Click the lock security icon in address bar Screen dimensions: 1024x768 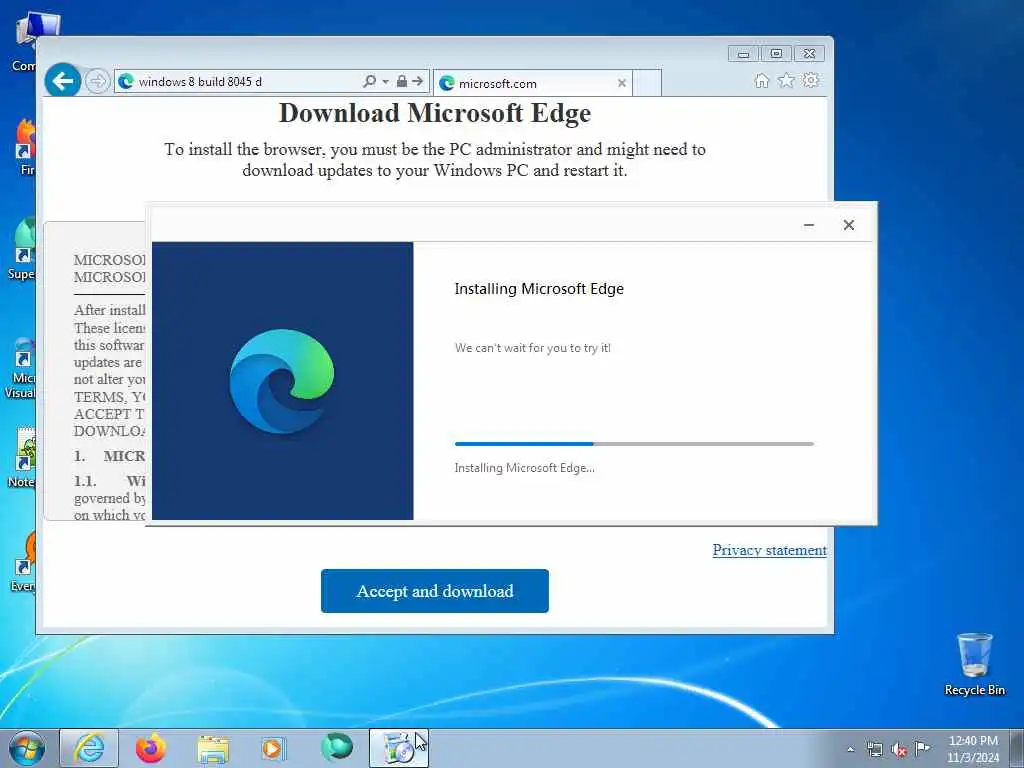click(x=402, y=81)
